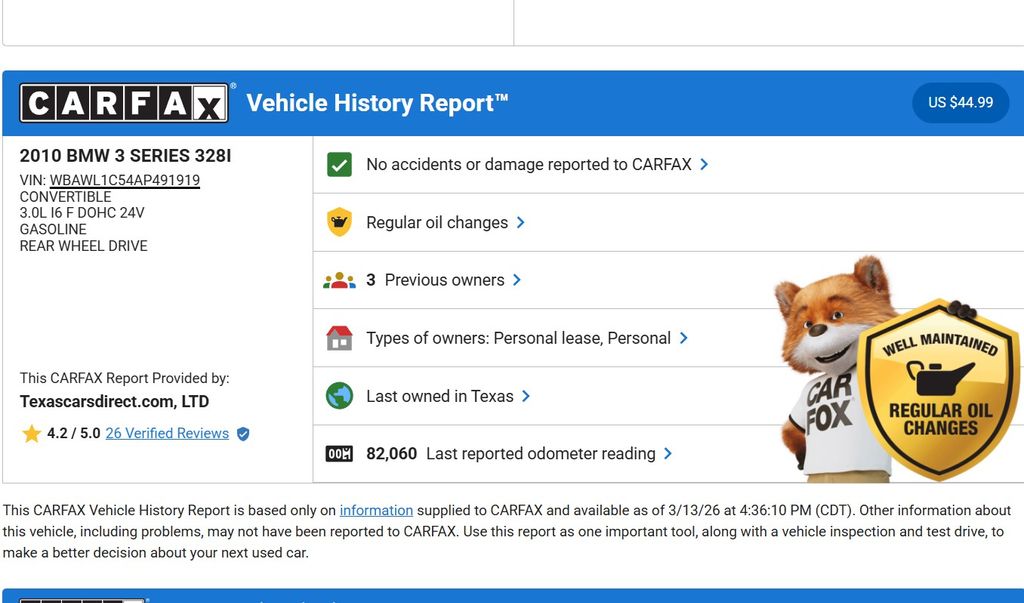1024x603 pixels.
Task: Open the 26 Verified Reviews link
Action: 167,434
